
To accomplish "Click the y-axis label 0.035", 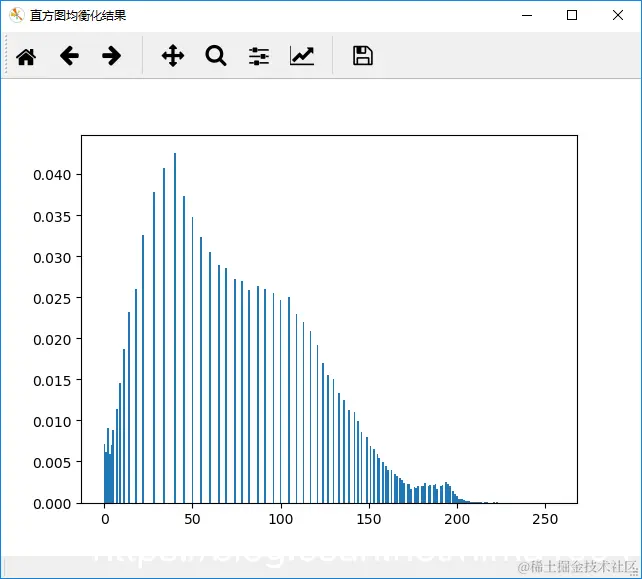I will point(52,216).
